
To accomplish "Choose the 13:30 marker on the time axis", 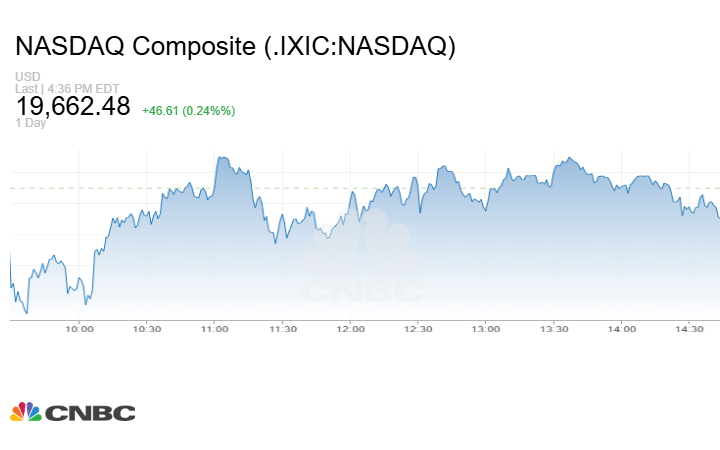I will coord(554,329).
